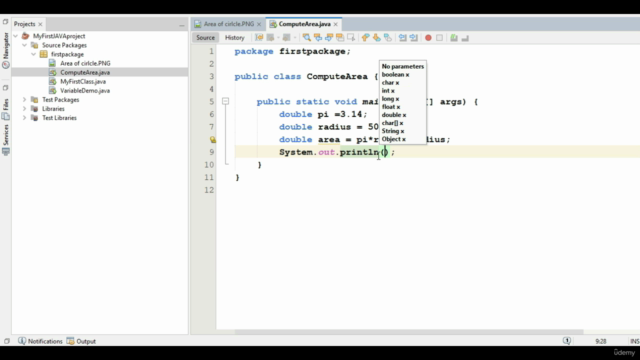Screen dimensions: 640x360
Task: Switch editor to Source view
Action: 205,38
